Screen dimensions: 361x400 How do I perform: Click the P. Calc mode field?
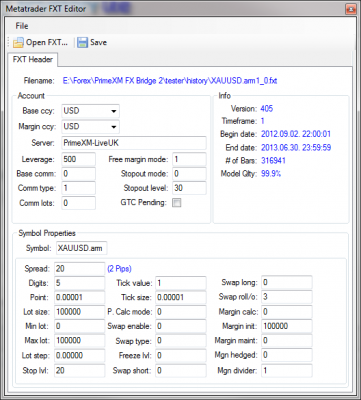pyautogui.click(x=181, y=312)
